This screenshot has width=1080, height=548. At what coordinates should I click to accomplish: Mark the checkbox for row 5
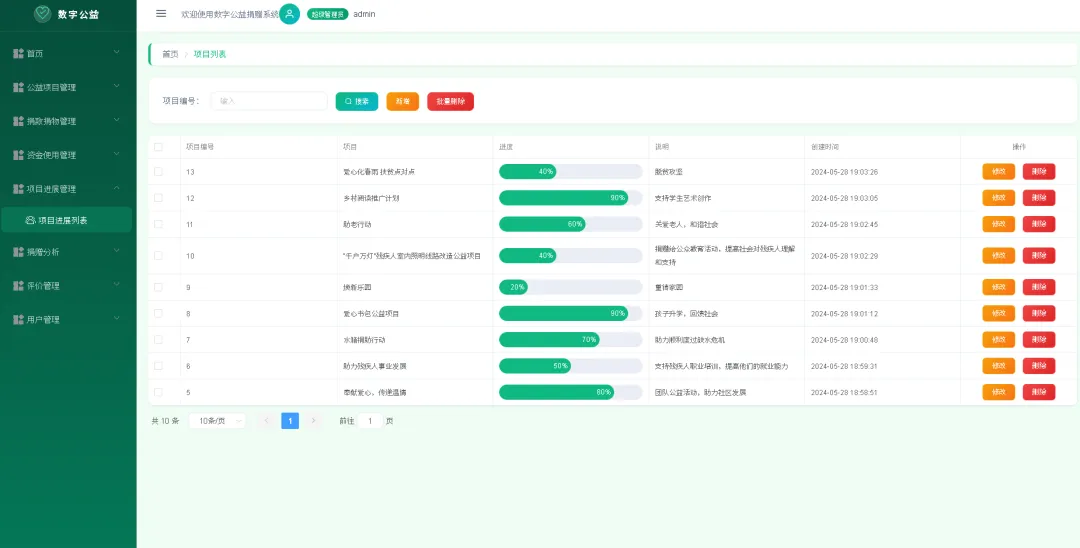coord(158,392)
